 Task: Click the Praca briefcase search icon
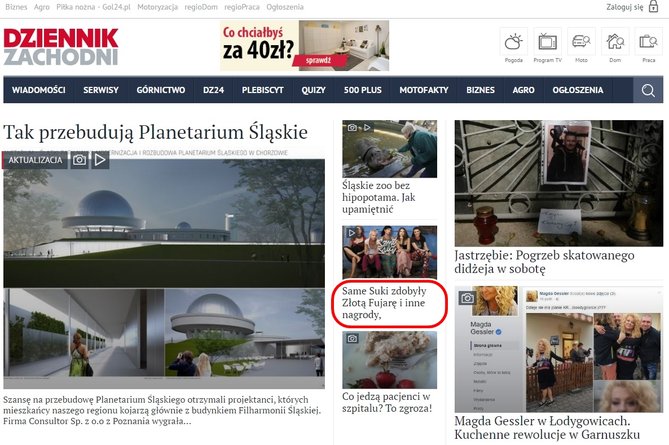click(649, 42)
